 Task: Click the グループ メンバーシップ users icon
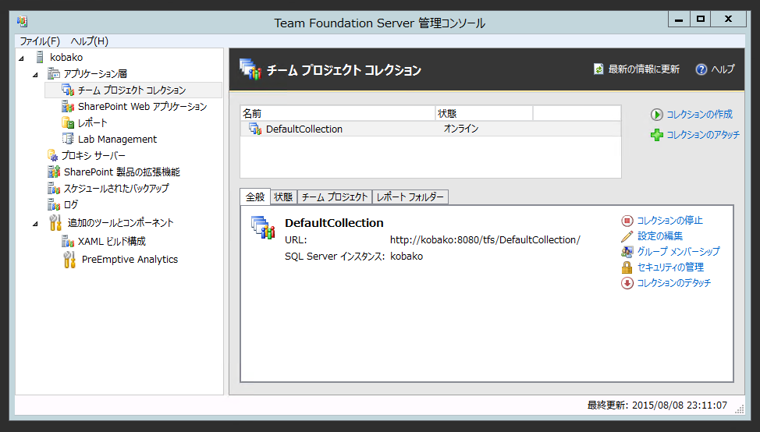[x=627, y=252]
